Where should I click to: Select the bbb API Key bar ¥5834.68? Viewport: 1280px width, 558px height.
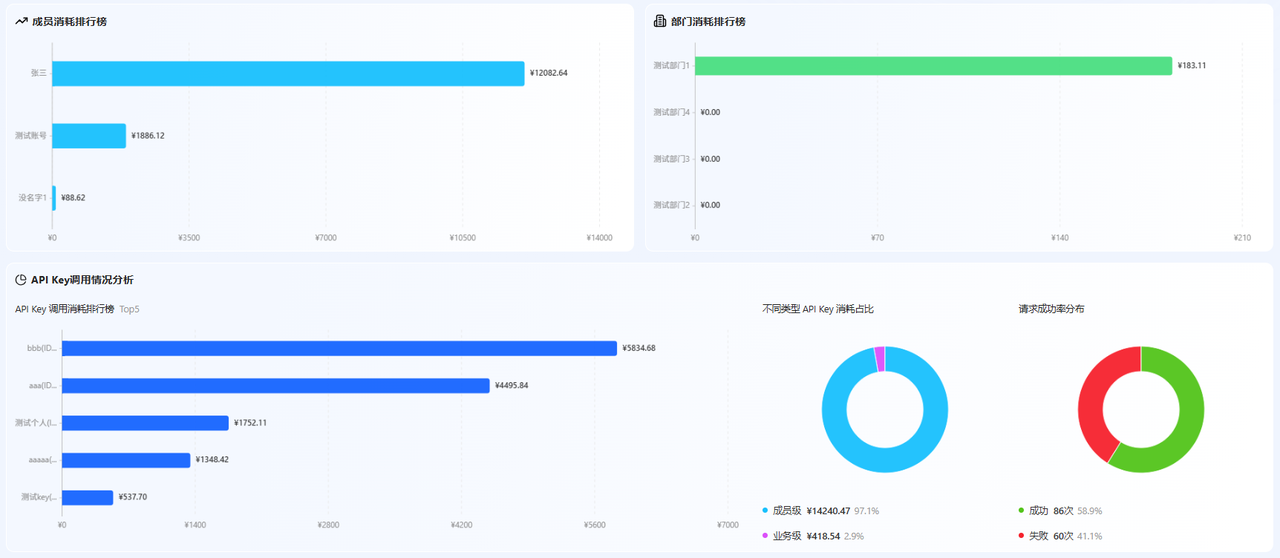click(x=339, y=348)
